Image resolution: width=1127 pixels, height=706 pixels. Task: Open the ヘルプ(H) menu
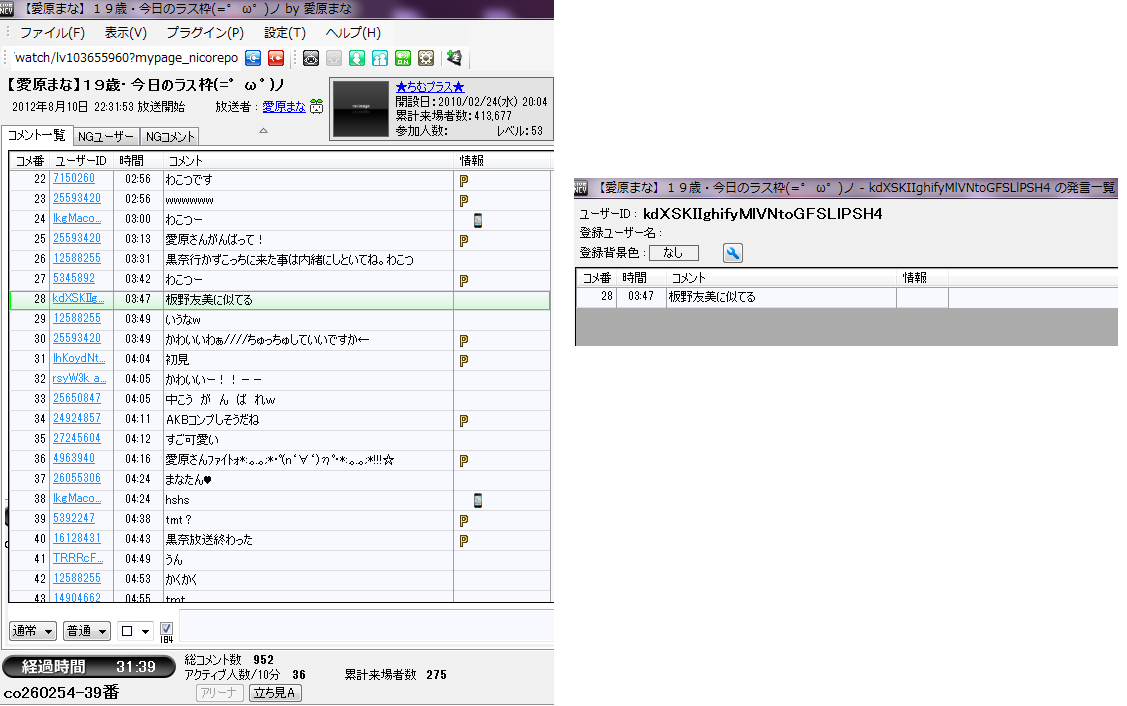[x=353, y=33]
